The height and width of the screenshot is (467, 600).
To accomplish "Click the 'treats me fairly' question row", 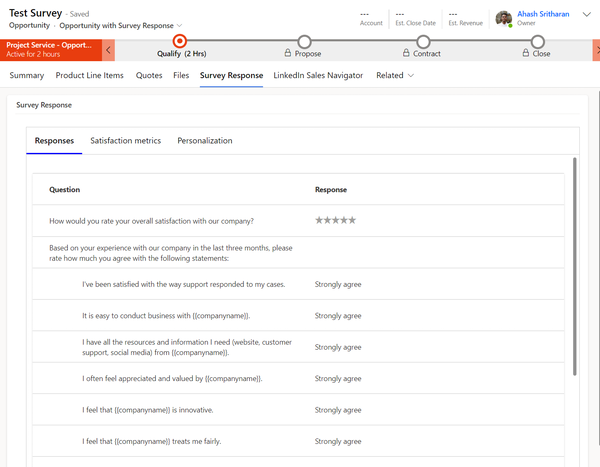I will (298, 441).
